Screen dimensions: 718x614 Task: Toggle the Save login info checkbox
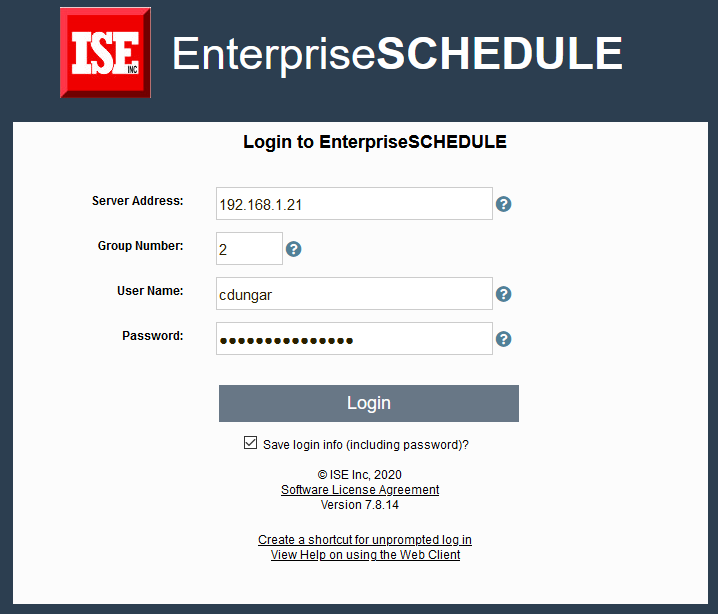coord(250,443)
